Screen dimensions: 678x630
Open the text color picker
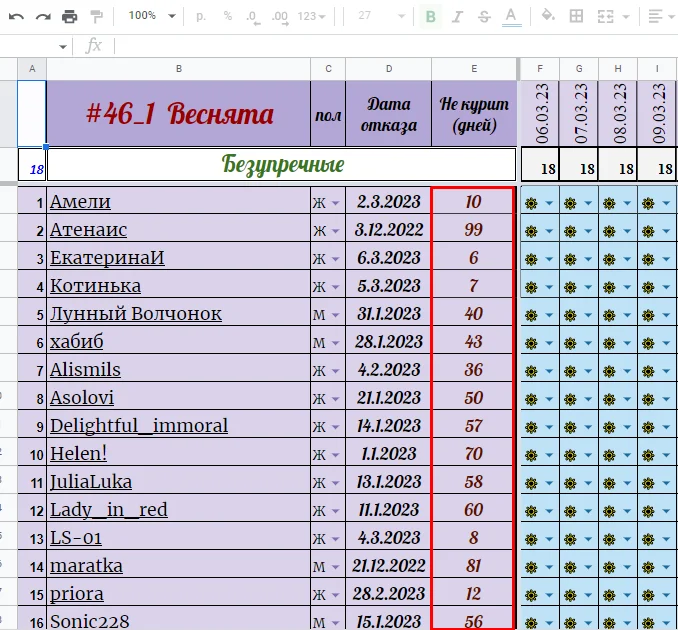point(511,16)
